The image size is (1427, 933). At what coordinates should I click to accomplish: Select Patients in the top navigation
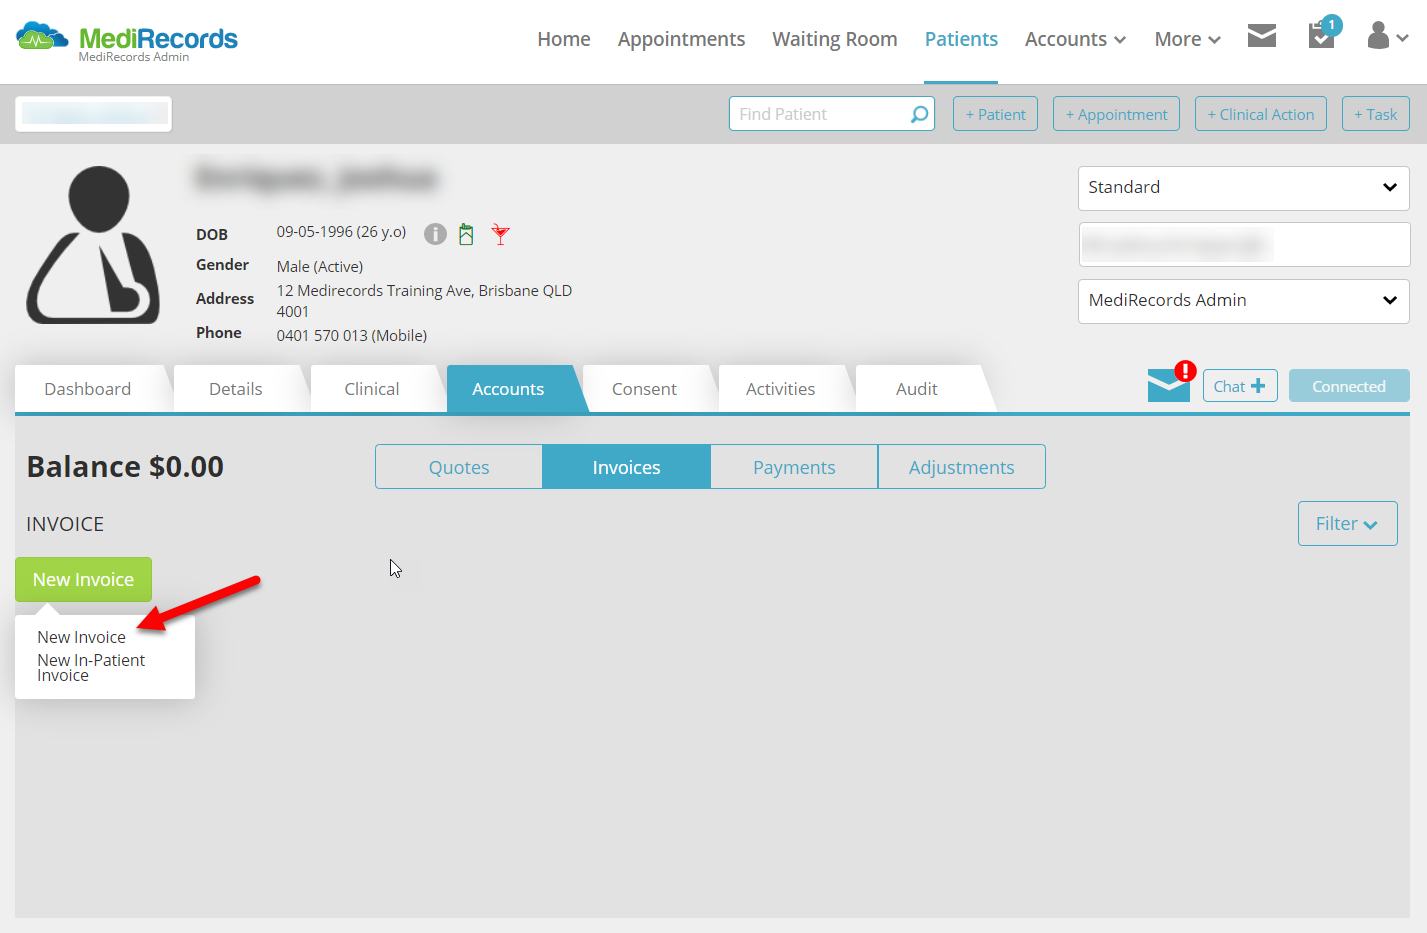click(961, 39)
